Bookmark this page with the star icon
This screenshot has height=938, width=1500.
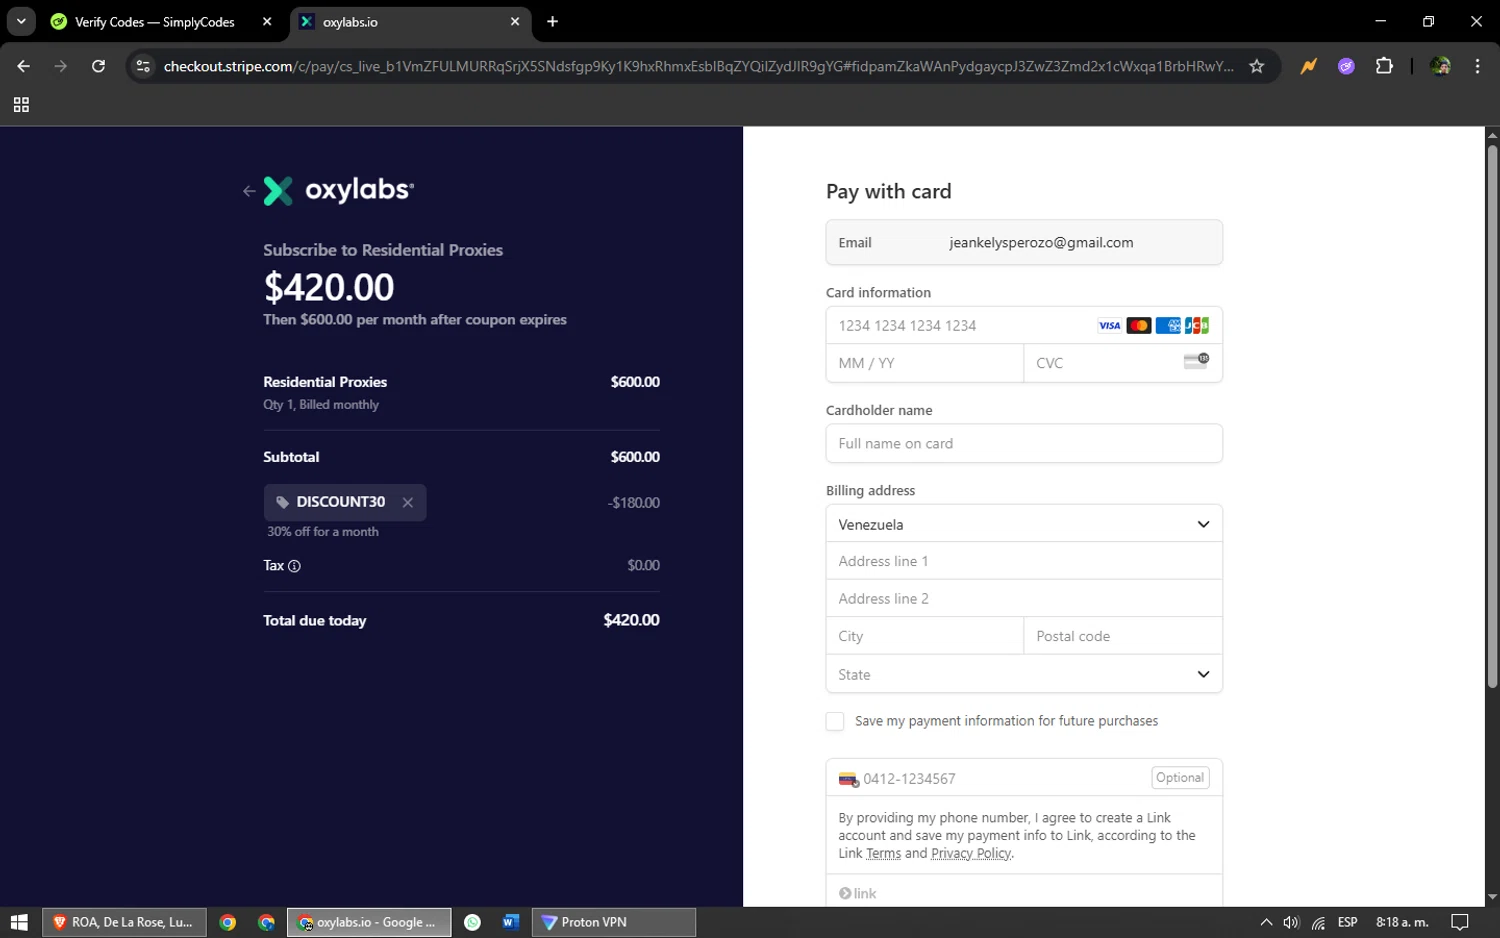coord(1257,66)
